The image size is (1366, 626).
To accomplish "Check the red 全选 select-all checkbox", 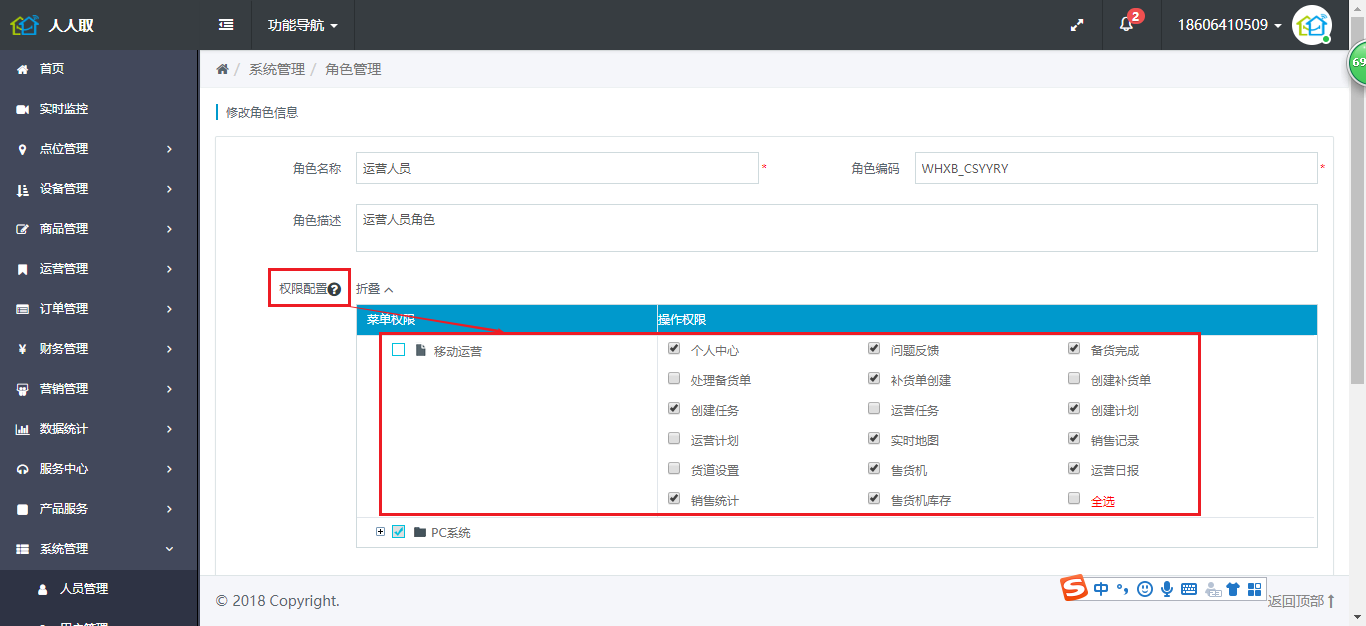I will [1074, 499].
